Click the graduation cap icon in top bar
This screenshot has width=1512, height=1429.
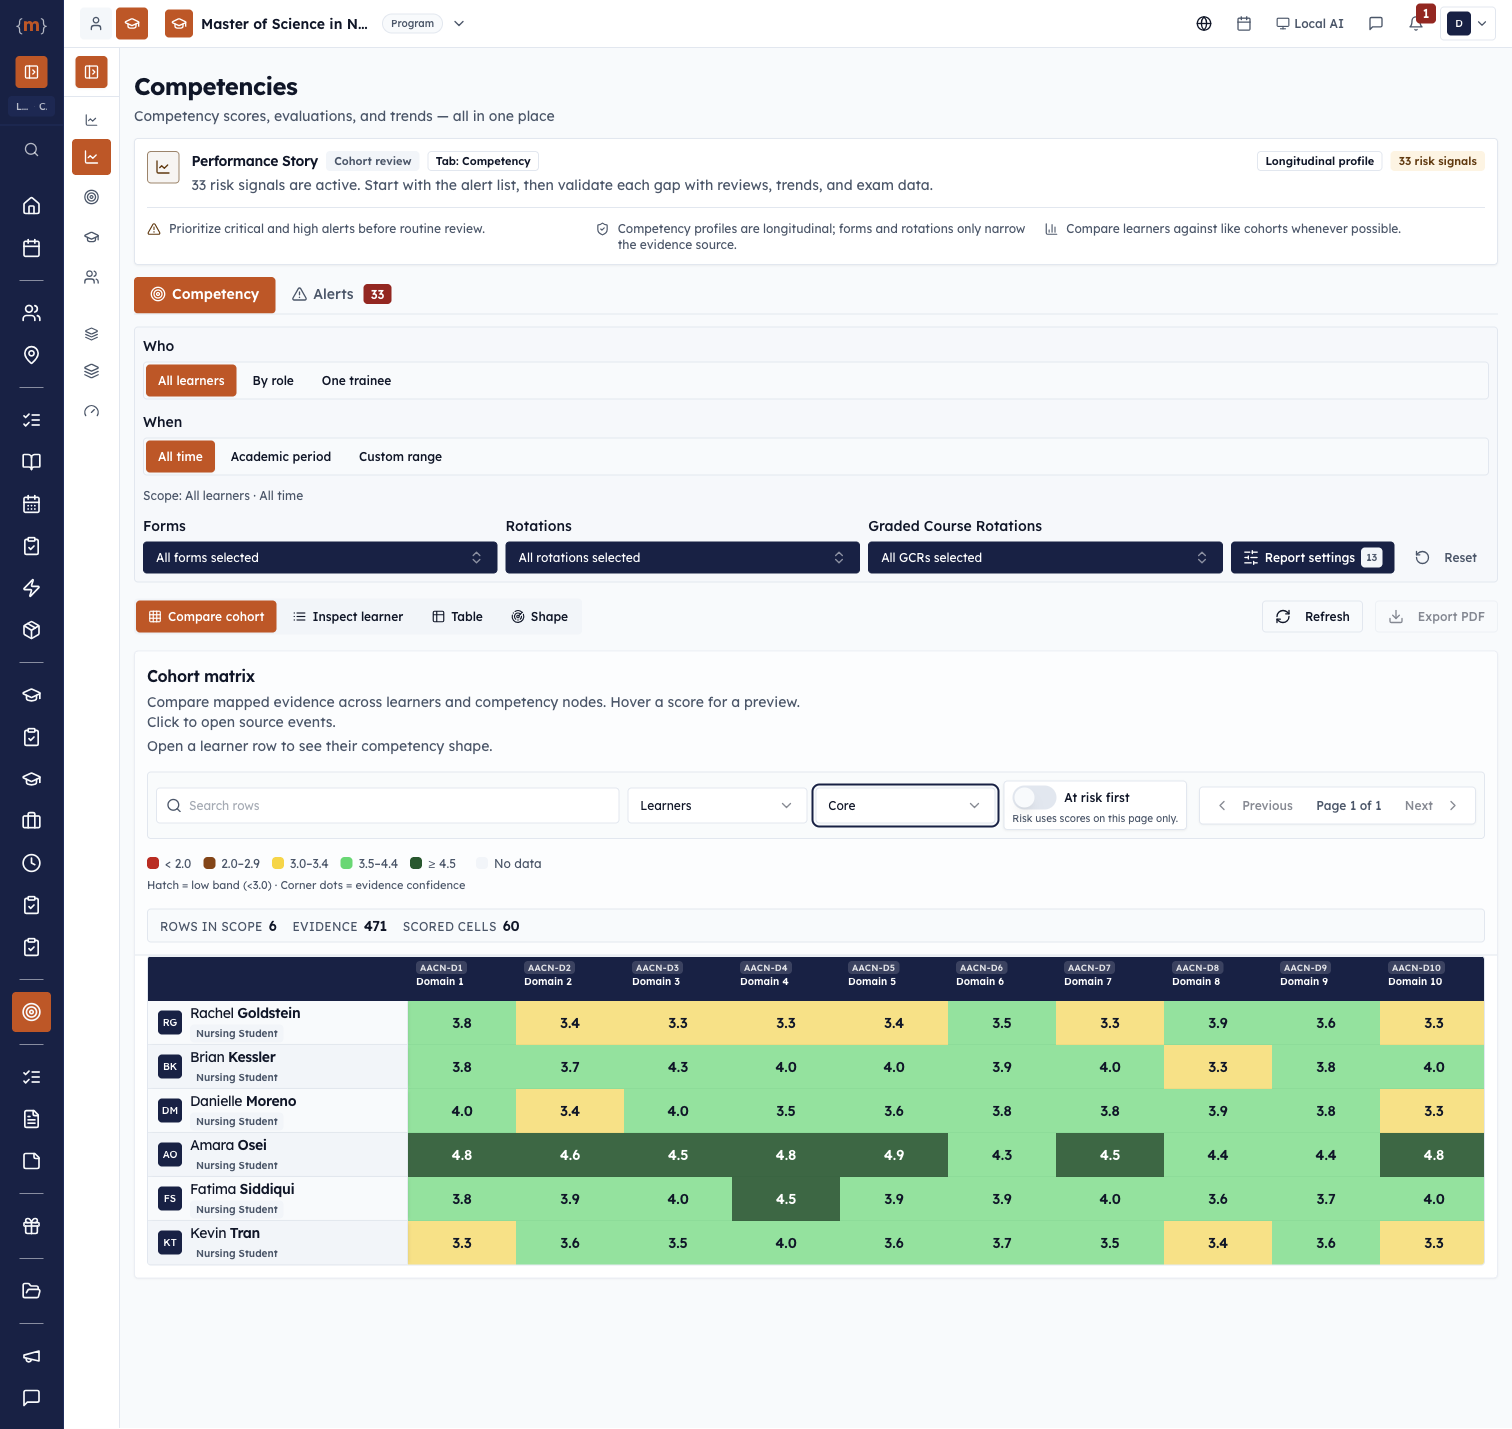point(132,24)
